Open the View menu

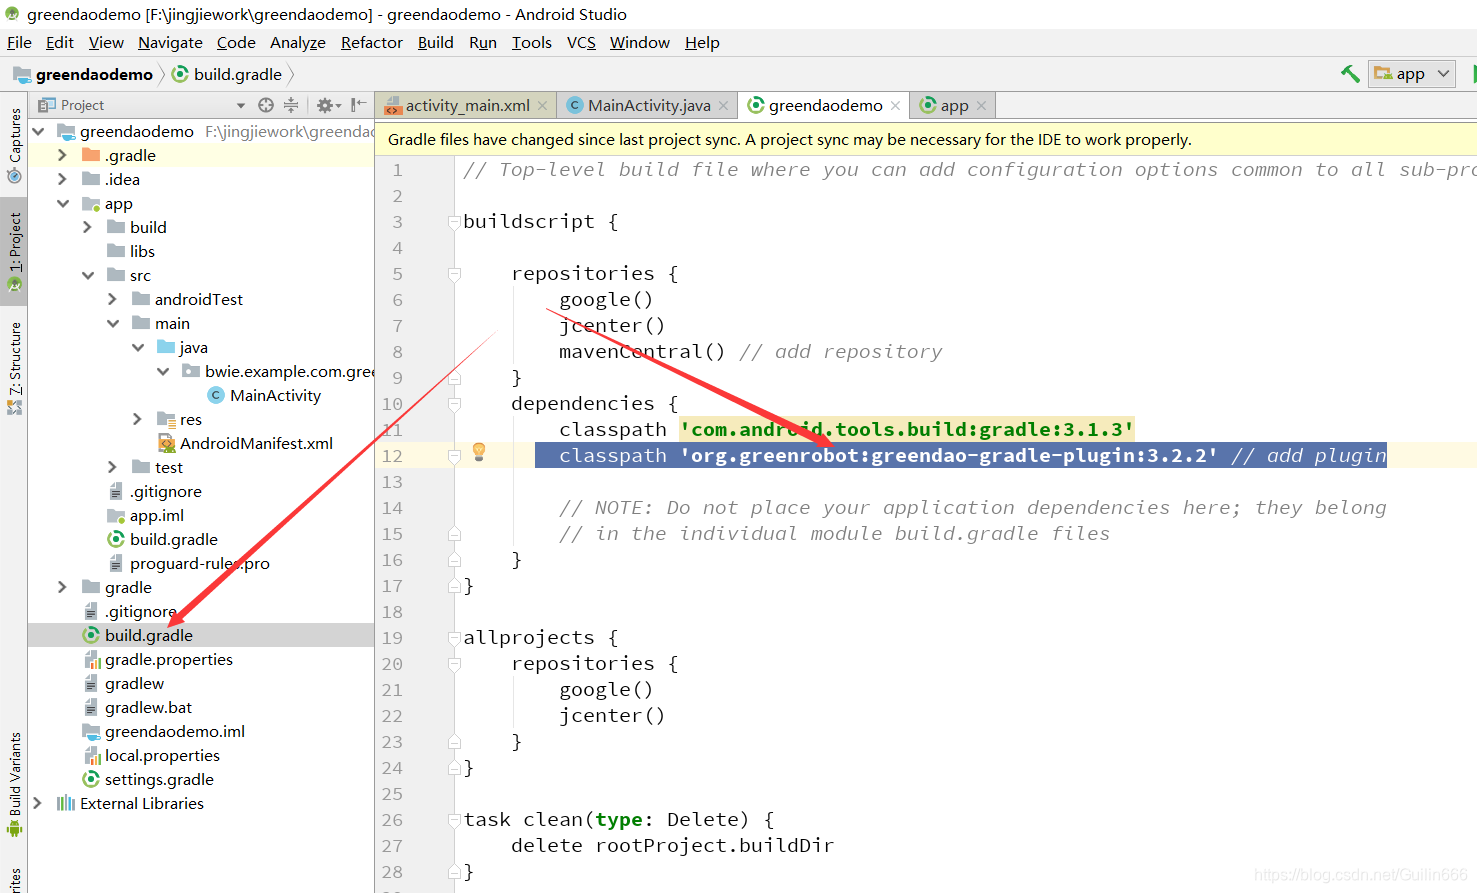click(x=106, y=42)
